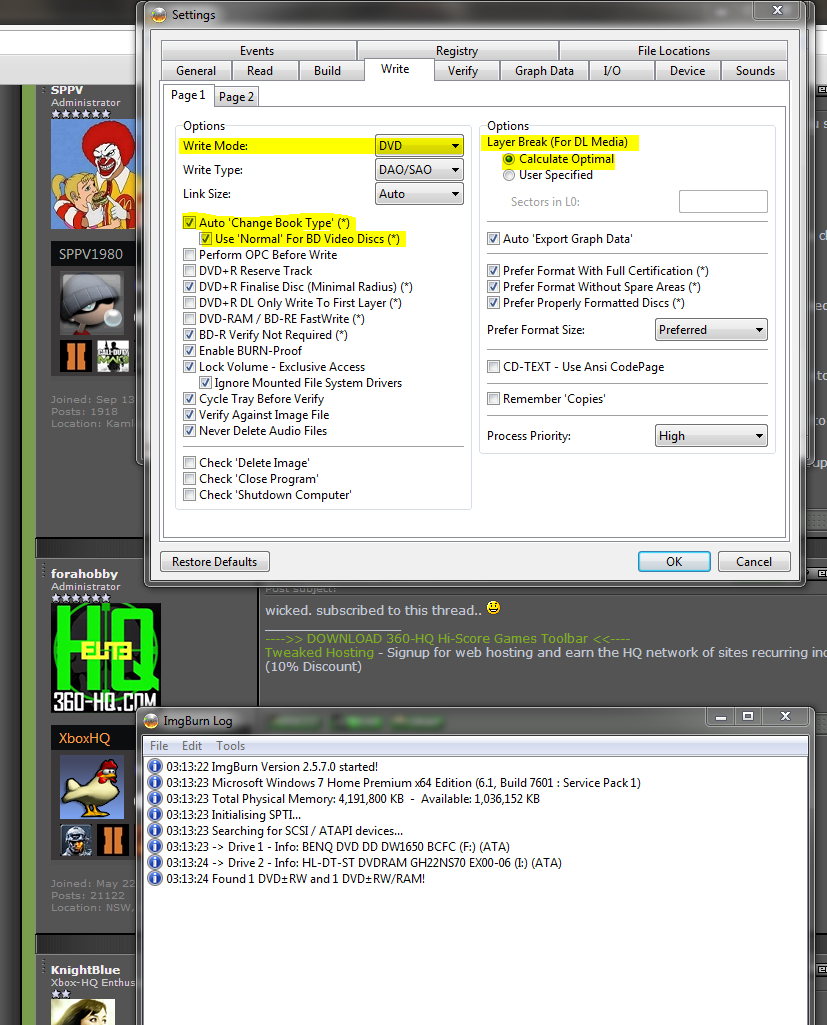Open the File Locations tab
This screenshot has width=827, height=1025.
pyautogui.click(x=673, y=50)
